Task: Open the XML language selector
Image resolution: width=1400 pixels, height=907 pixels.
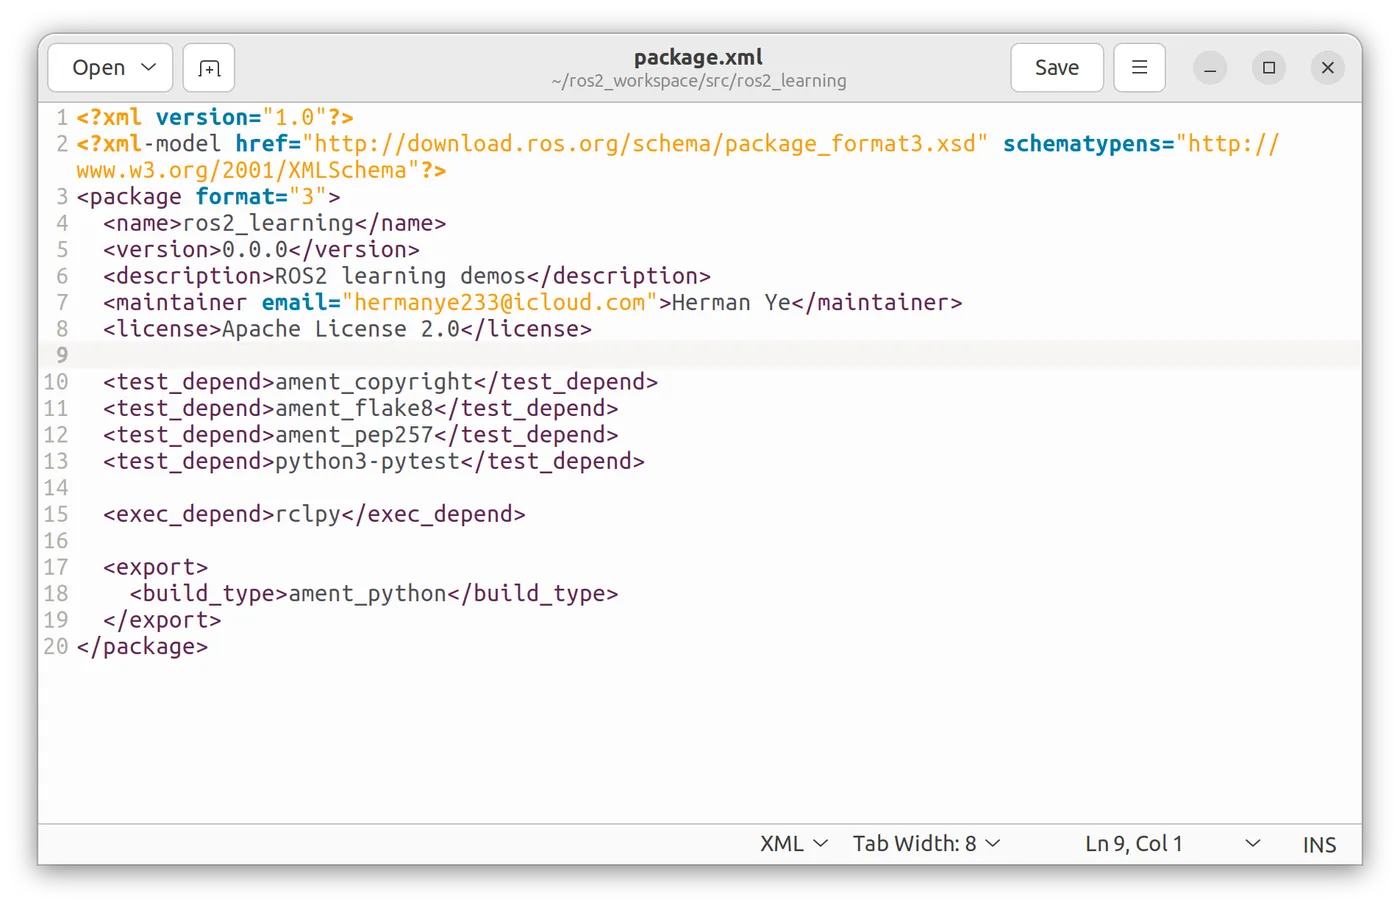Action: click(794, 844)
